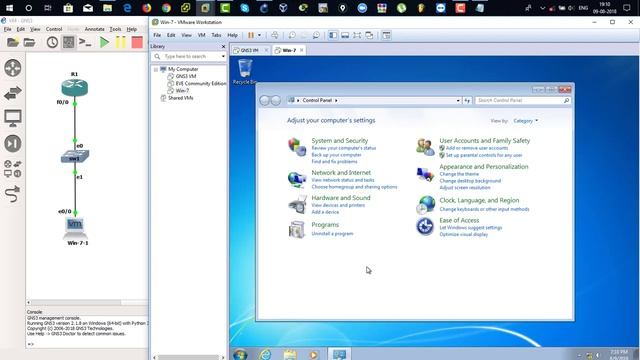Open Internet Explorer on Win-7 taskbar

coord(265,354)
